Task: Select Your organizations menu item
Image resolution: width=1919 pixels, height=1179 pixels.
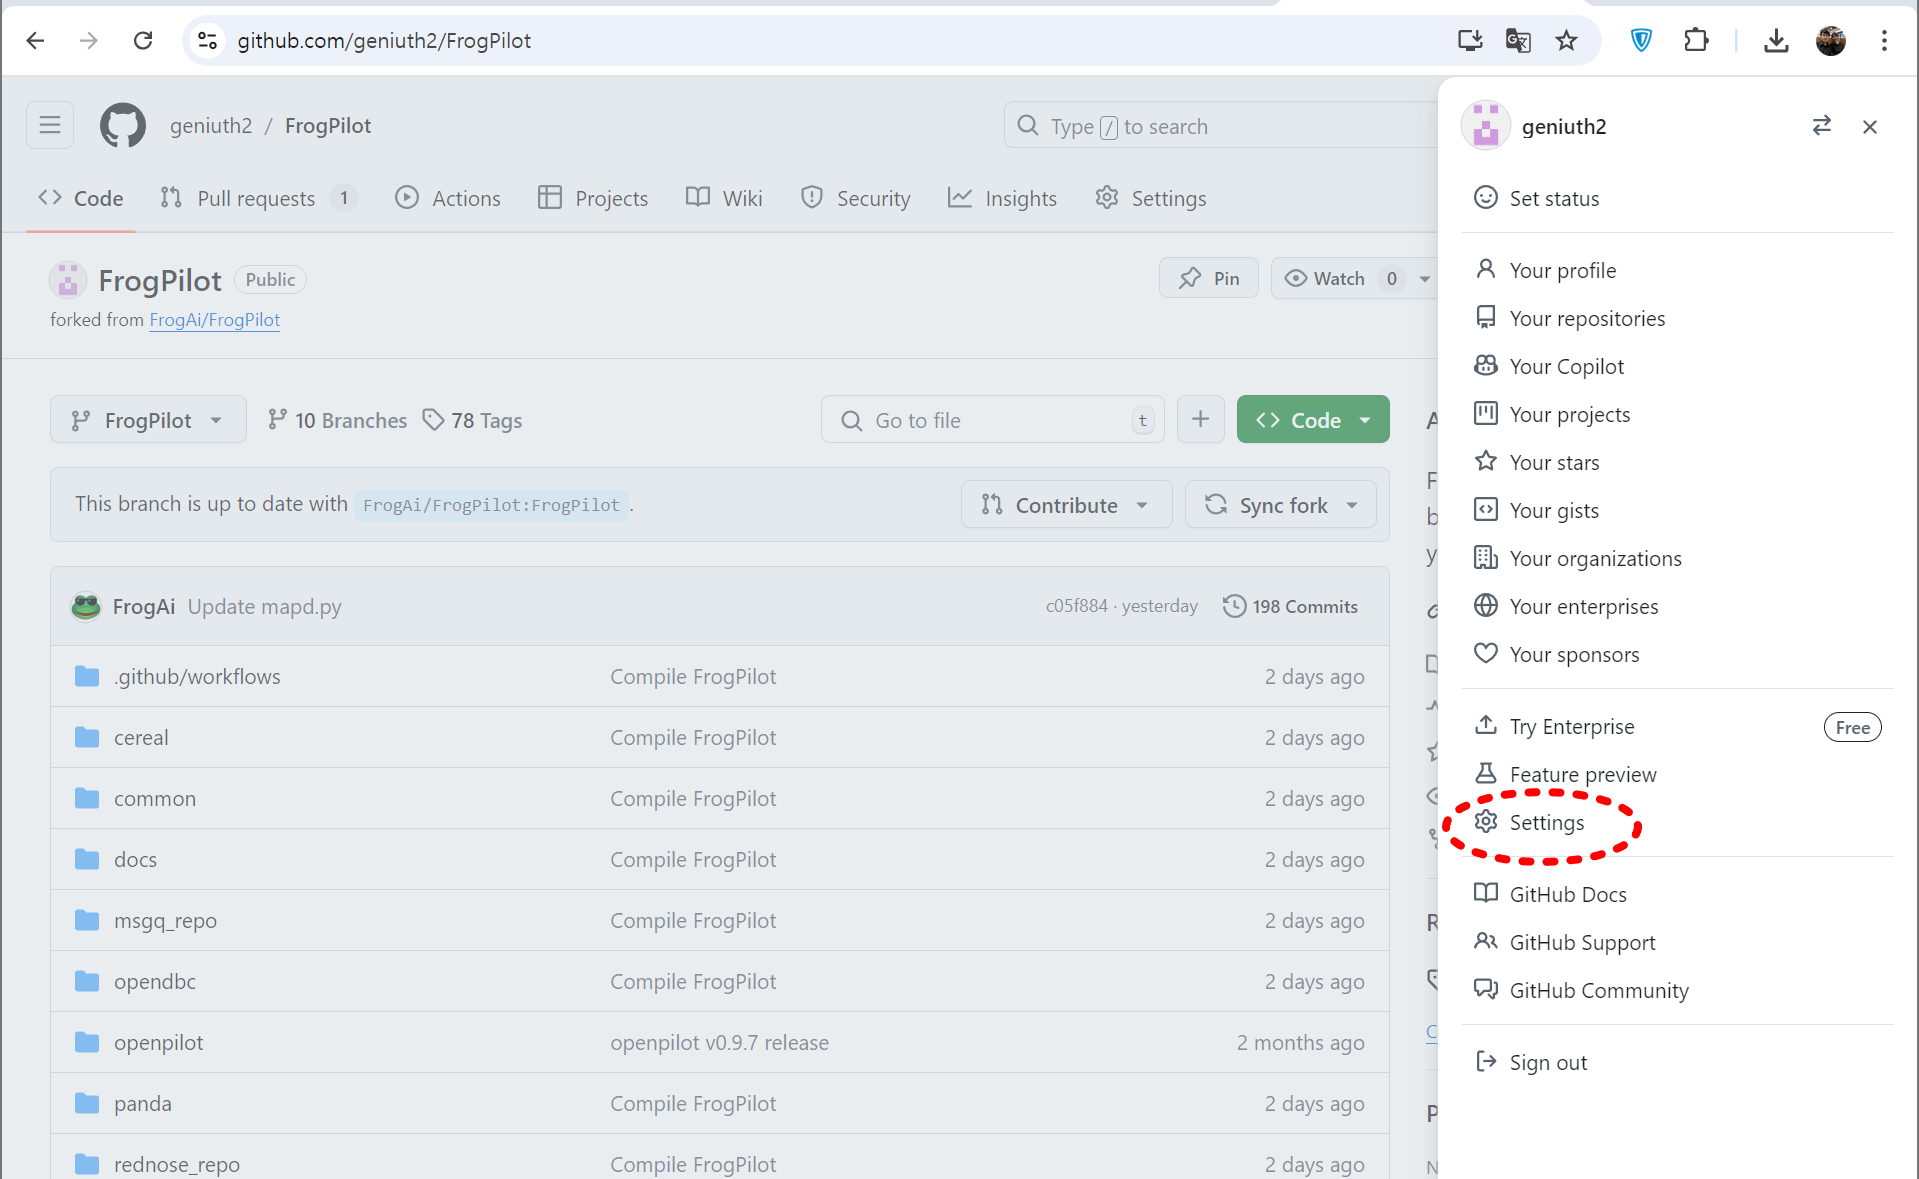Action: pos(1677,558)
